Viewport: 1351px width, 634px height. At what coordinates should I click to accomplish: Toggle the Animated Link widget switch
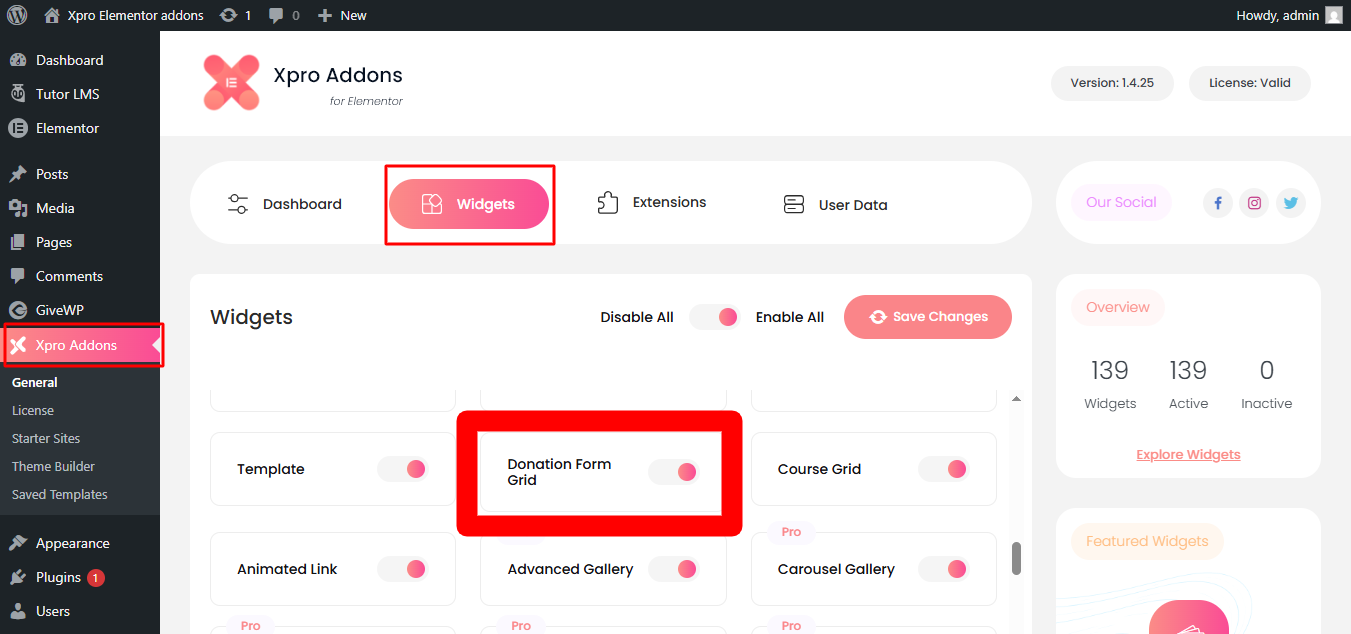(x=402, y=569)
